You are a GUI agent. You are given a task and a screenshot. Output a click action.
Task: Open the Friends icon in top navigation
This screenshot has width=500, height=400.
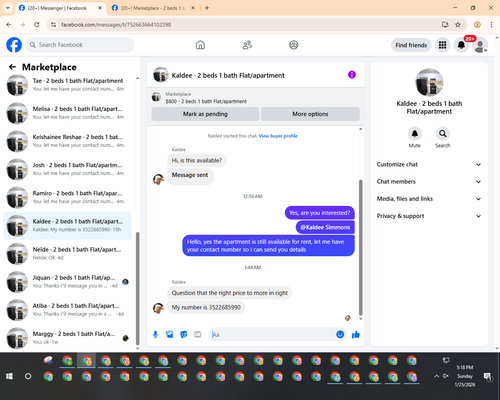[x=247, y=45]
